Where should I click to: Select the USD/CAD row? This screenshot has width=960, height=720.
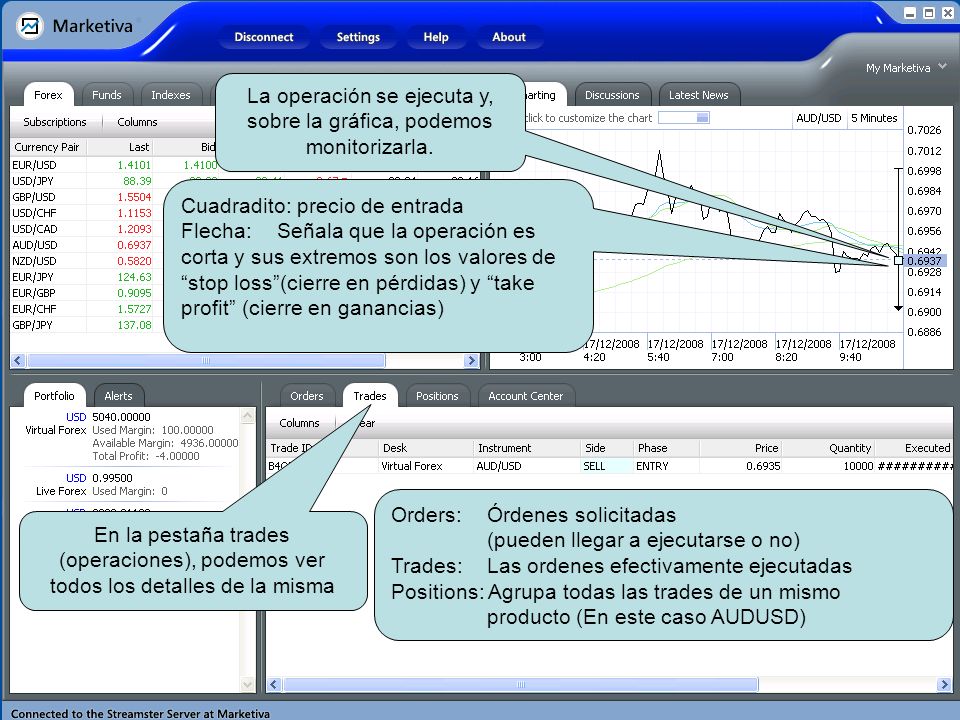(x=86, y=228)
